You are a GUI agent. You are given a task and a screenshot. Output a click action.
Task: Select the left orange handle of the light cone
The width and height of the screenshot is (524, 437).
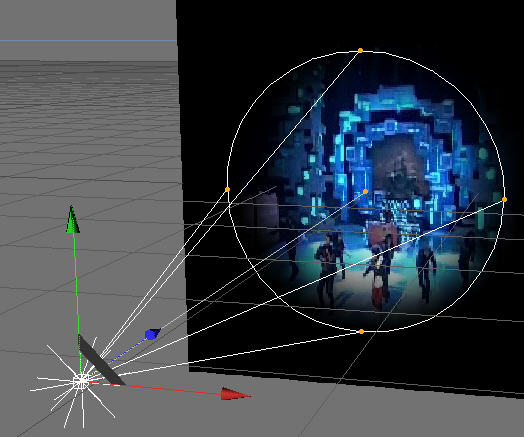tap(228, 189)
